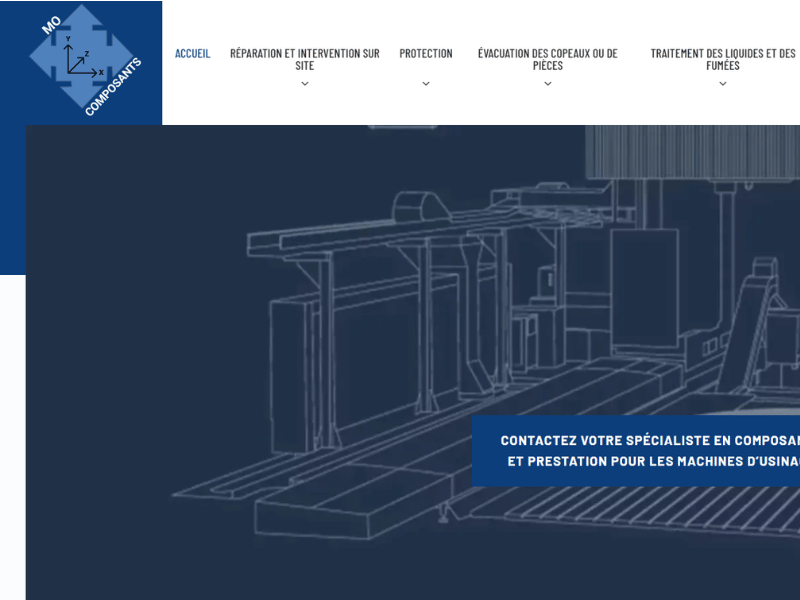The width and height of the screenshot is (800, 600).
Task: Open Réparation et intervention sur site menu
Action: [305, 59]
